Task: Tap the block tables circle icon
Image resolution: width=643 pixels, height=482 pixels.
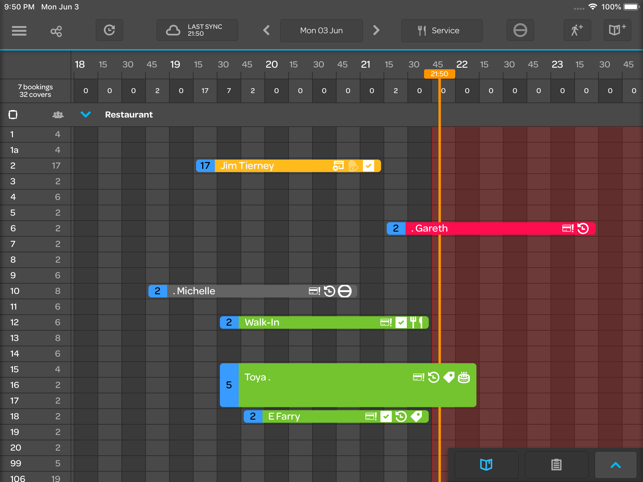Action: tap(520, 30)
